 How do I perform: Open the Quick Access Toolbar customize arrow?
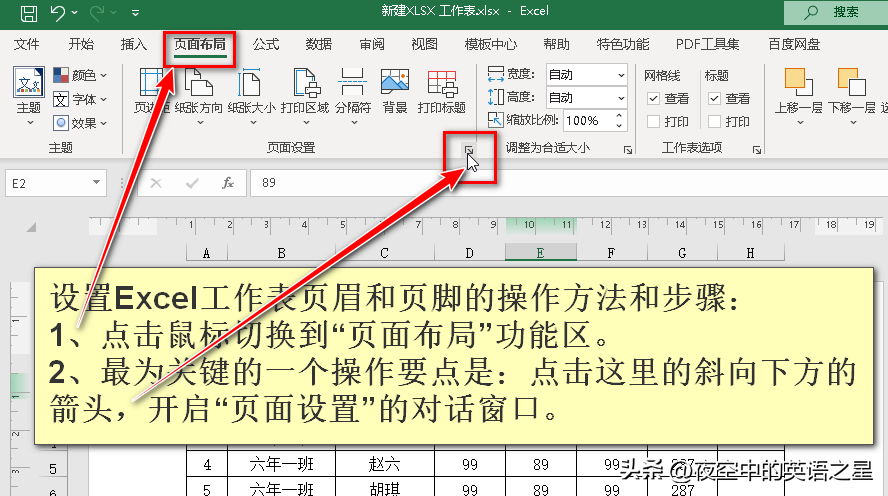click(x=135, y=12)
